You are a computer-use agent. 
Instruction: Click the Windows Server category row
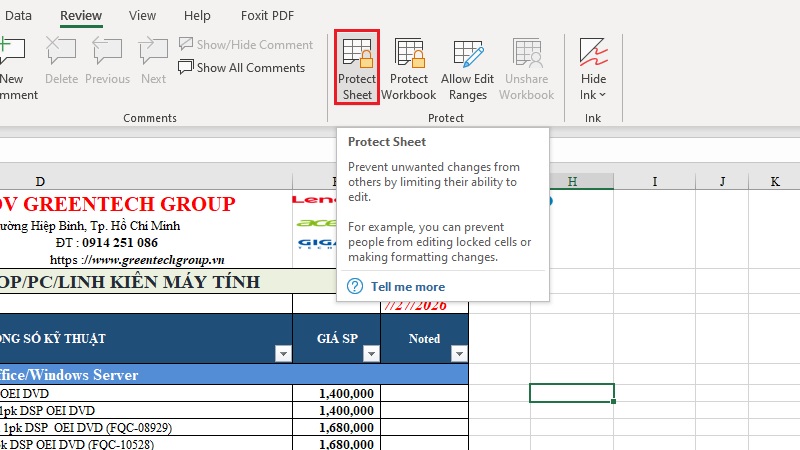(234, 374)
